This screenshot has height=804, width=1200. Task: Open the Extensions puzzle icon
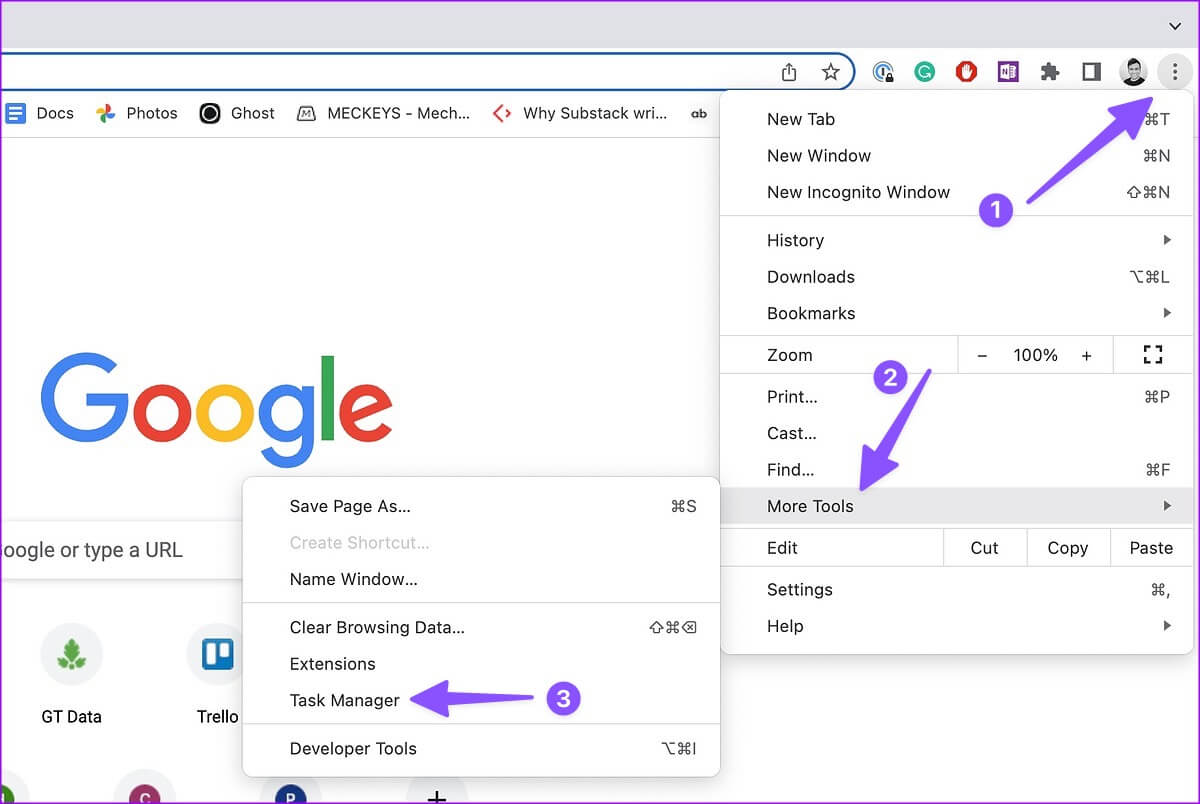pyautogui.click(x=1049, y=72)
